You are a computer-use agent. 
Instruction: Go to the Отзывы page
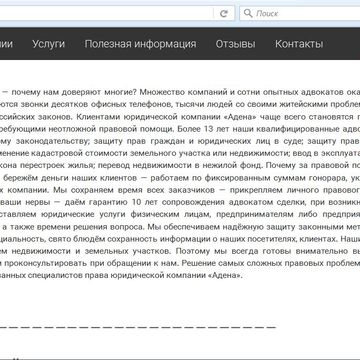pyautogui.click(x=235, y=44)
